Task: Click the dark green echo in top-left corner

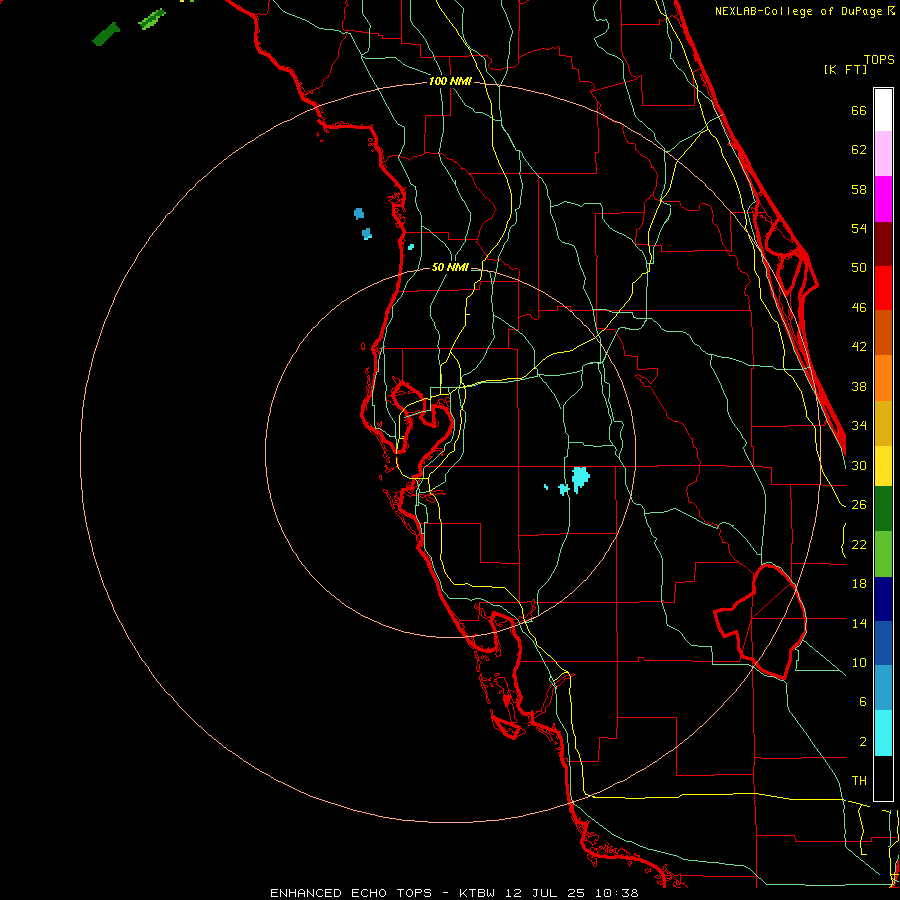Action: (x=106, y=34)
